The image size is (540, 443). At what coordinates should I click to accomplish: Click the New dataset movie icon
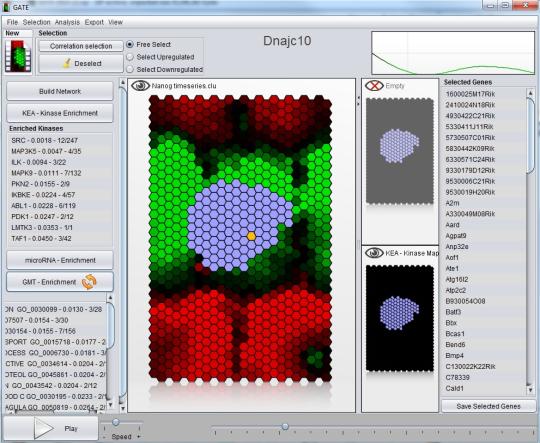pyautogui.click(x=19, y=56)
